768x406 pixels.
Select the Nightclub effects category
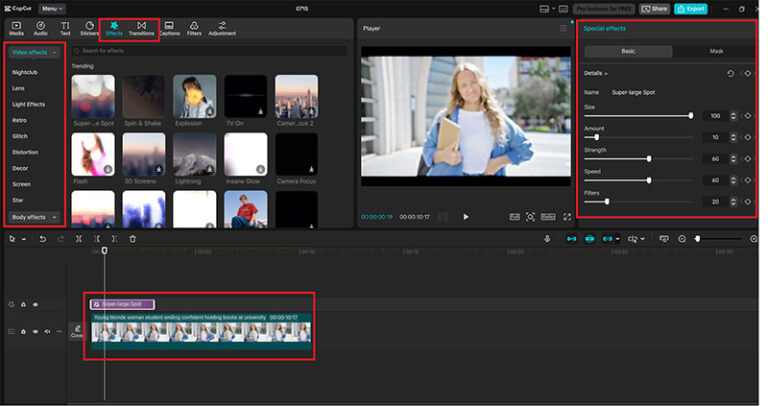click(x=25, y=72)
